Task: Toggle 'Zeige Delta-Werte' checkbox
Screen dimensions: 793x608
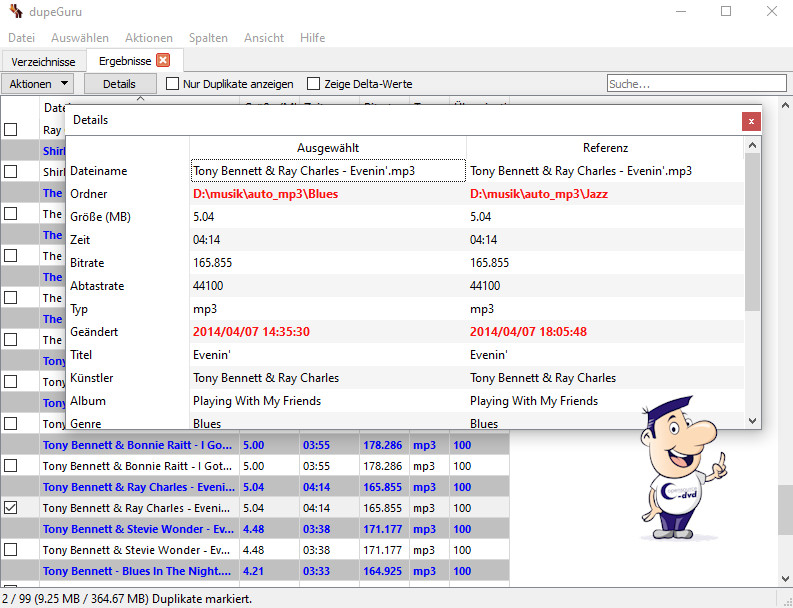Action: coord(314,84)
